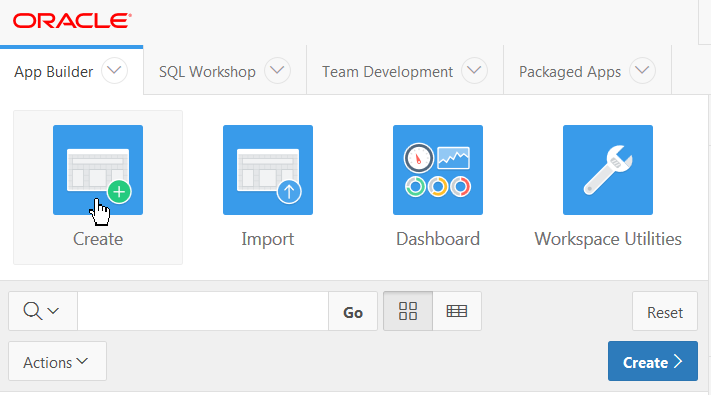The image size is (711, 395).
Task: Select the SQL Workshop tab
Action: pos(207,72)
